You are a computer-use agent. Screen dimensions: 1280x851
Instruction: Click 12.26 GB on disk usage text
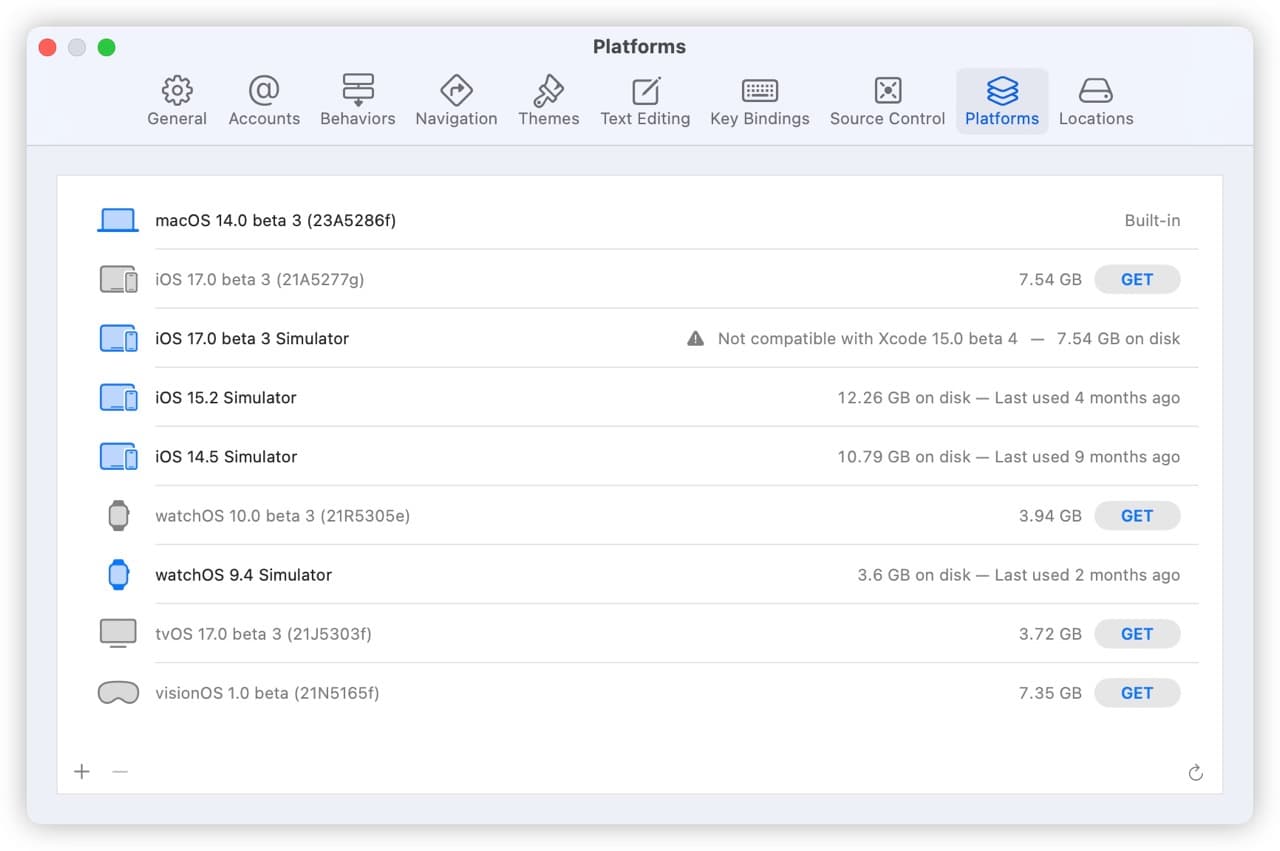(x=904, y=398)
